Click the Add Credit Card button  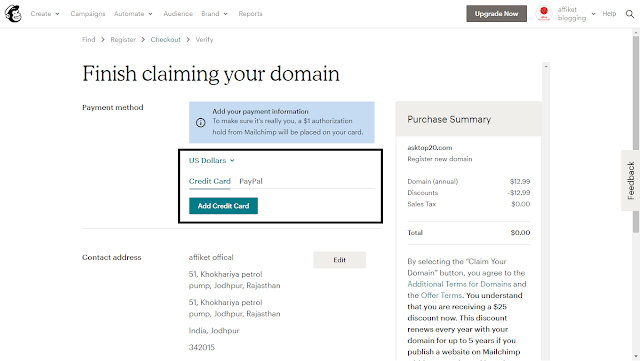pos(223,206)
